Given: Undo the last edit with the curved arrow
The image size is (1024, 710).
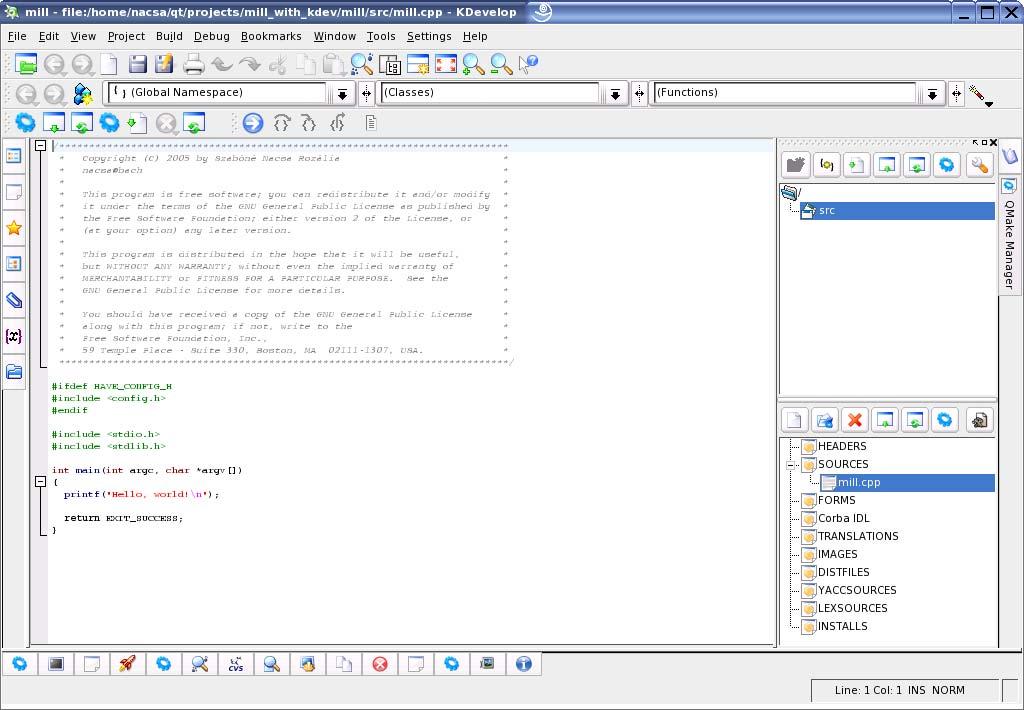Looking at the screenshot, I should tap(222, 64).
